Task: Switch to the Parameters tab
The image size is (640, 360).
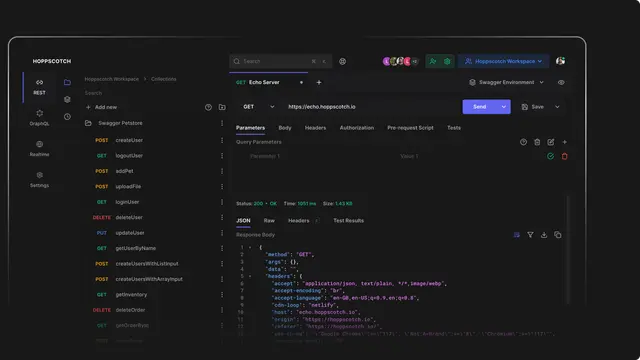Action: [x=250, y=128]
